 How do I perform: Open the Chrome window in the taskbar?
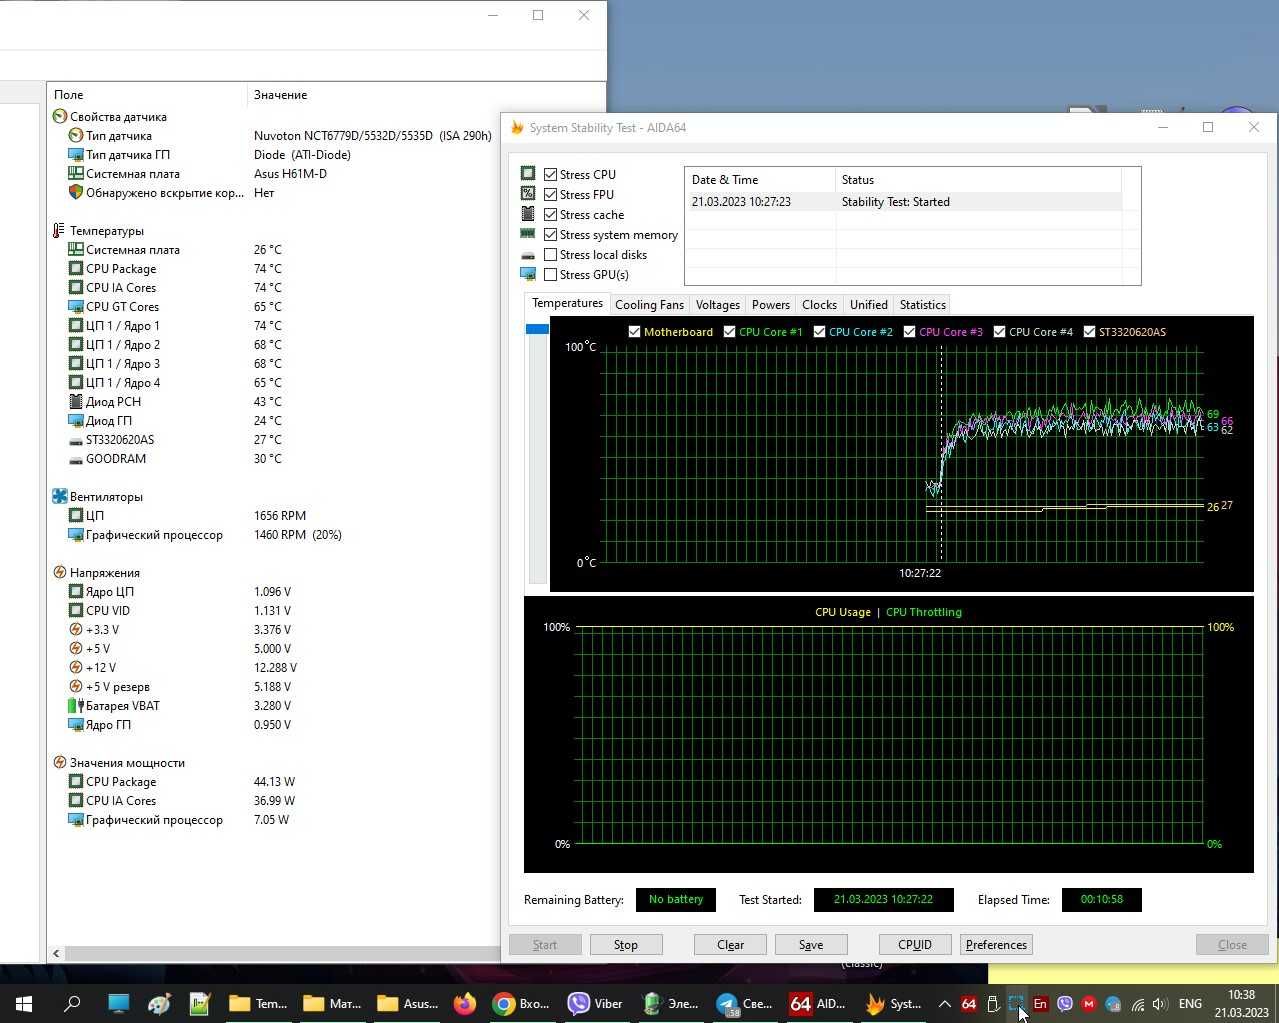click(x=522, y=1003)
